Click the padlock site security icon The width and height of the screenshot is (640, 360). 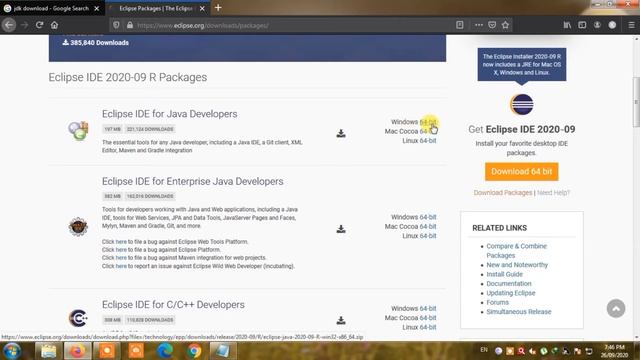(130, 25)
